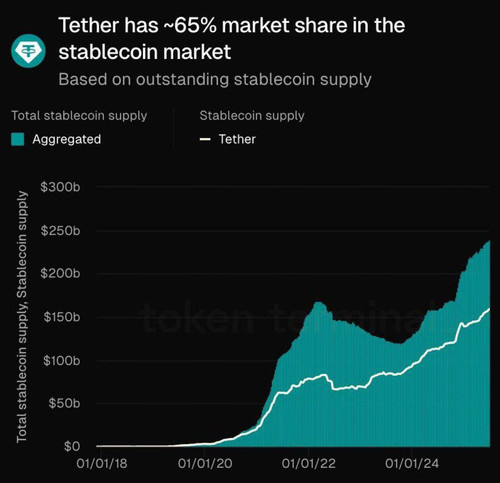
Task: Toggle the Aggregated series legend label
Action: 67,139
